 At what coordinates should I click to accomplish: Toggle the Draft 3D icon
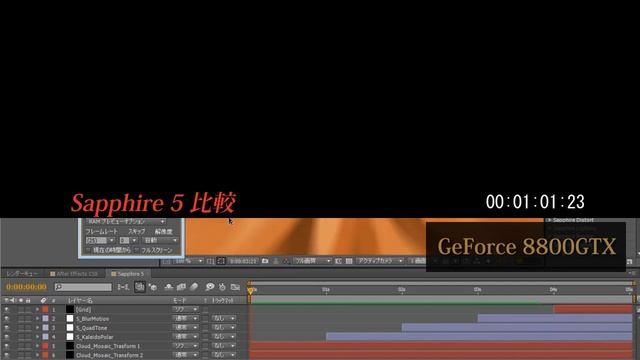pos(153,287)
